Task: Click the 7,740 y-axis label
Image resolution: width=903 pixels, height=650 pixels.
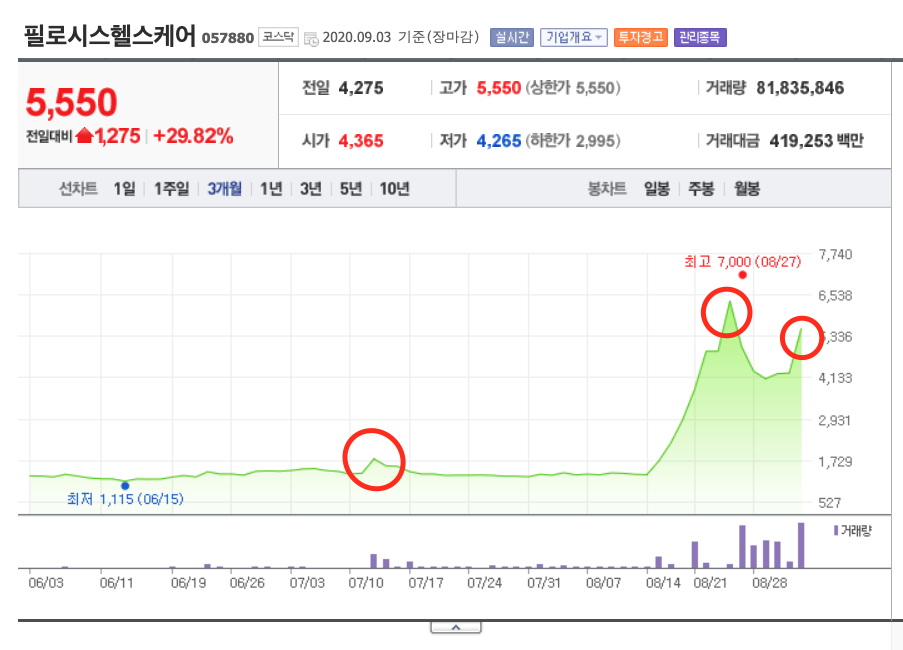Action: [835, 254]
